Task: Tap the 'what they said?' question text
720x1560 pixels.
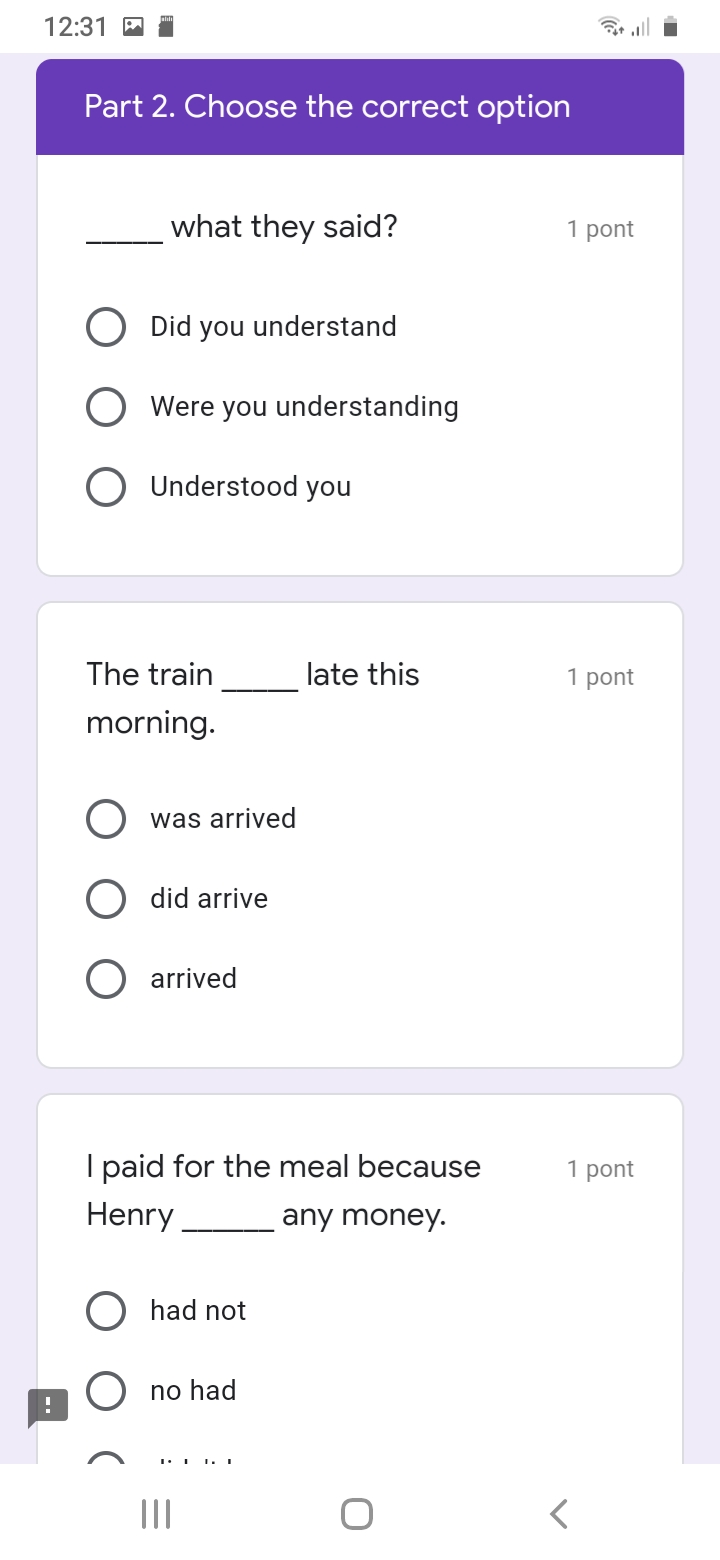Action: click(283, 228)
